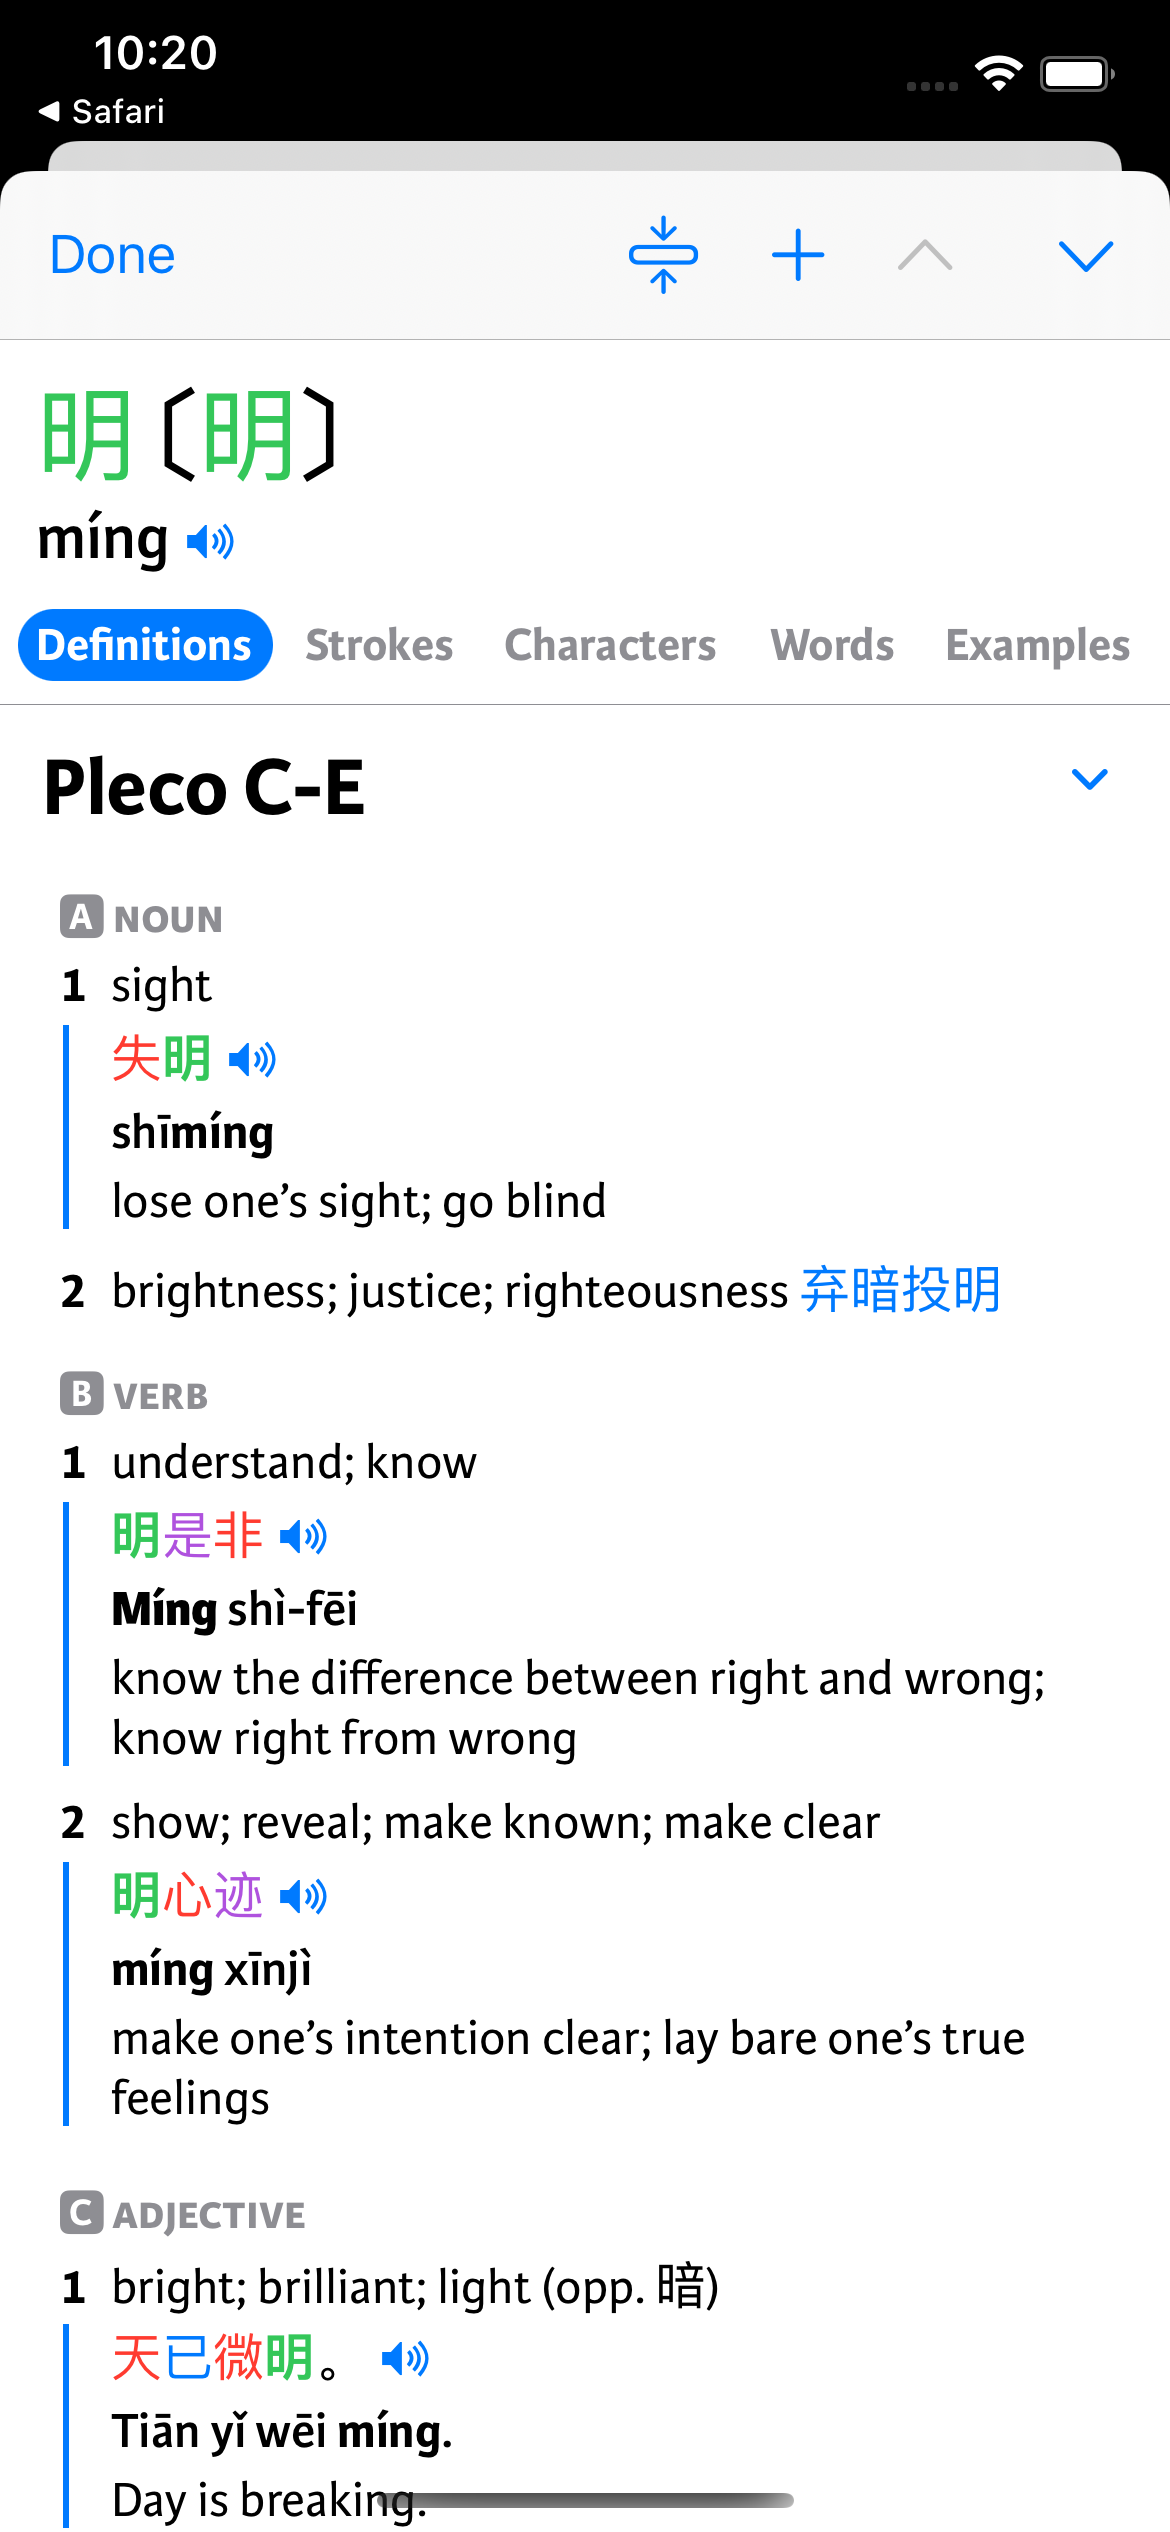The width and height of the screenshot is (1170, 2532).
Task: Tap the green 明 headword character
Action: click(86, 436)
